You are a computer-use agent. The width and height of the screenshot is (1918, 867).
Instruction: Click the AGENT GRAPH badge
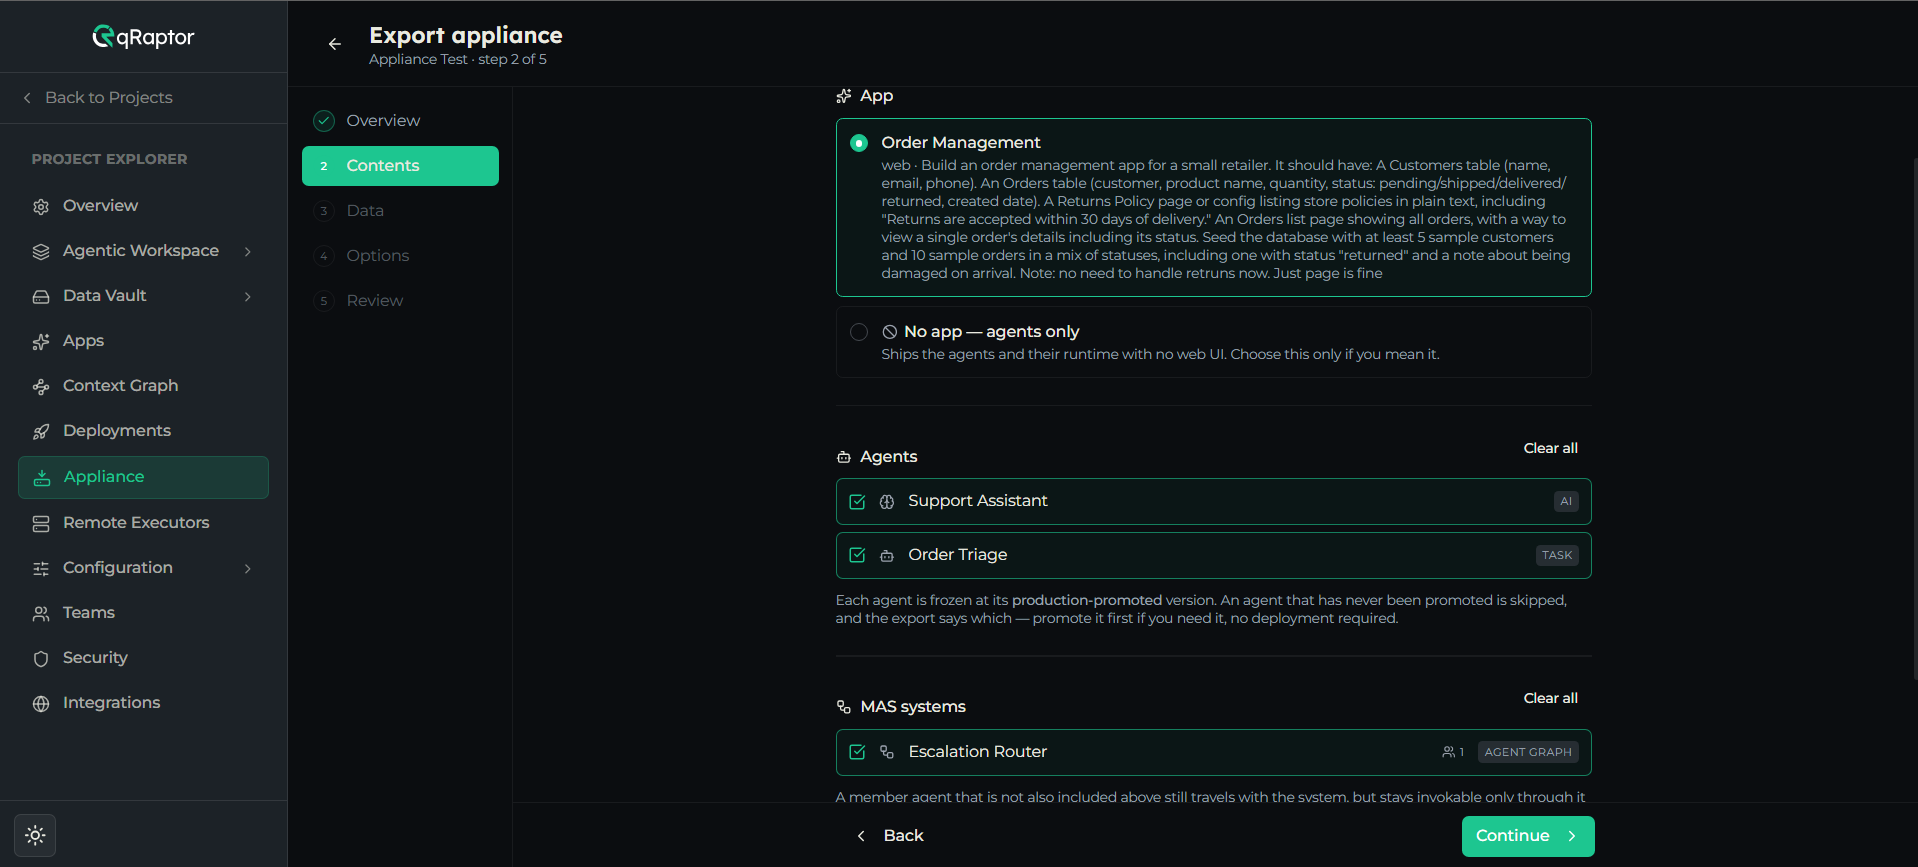[1528, 752]
